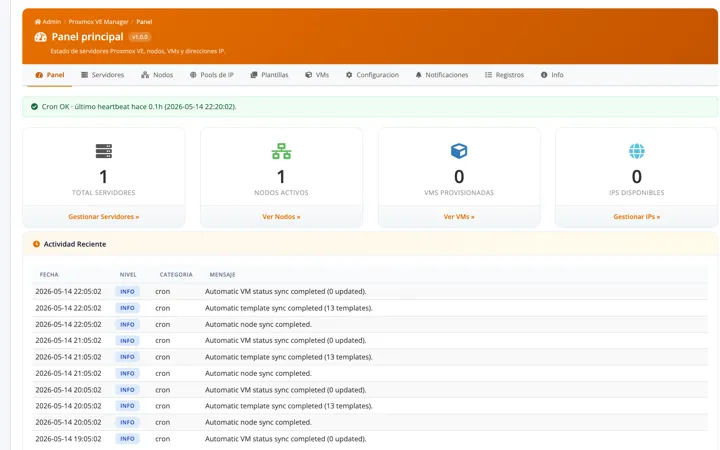Click the Proxmox VE Manager breadcrumb link

(x=99, y=22)
